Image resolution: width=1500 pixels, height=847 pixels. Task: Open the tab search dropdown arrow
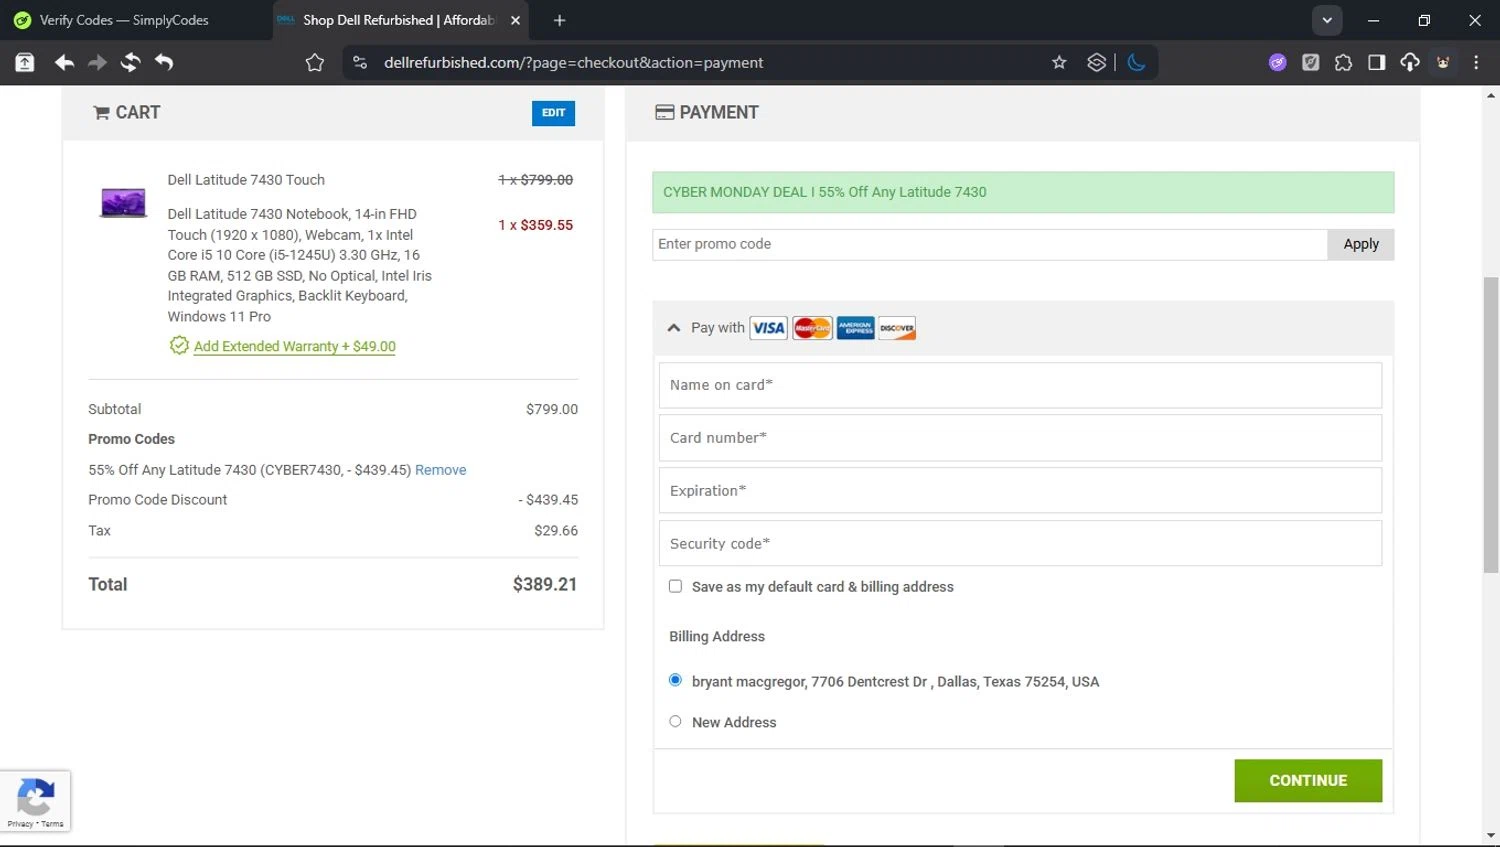1327,20
